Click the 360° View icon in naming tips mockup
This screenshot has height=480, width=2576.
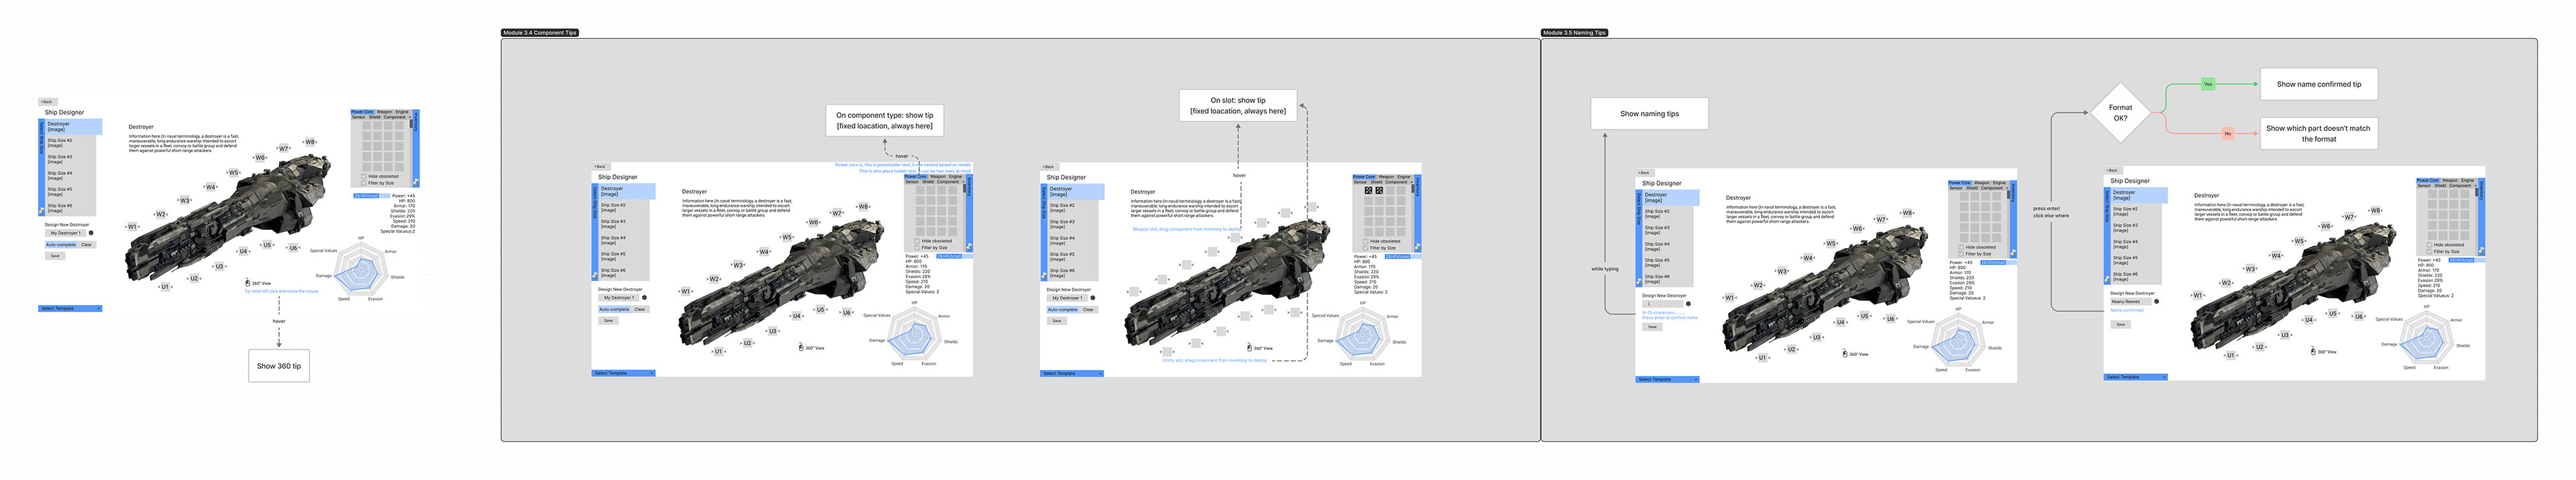[x=1845, y=353]
